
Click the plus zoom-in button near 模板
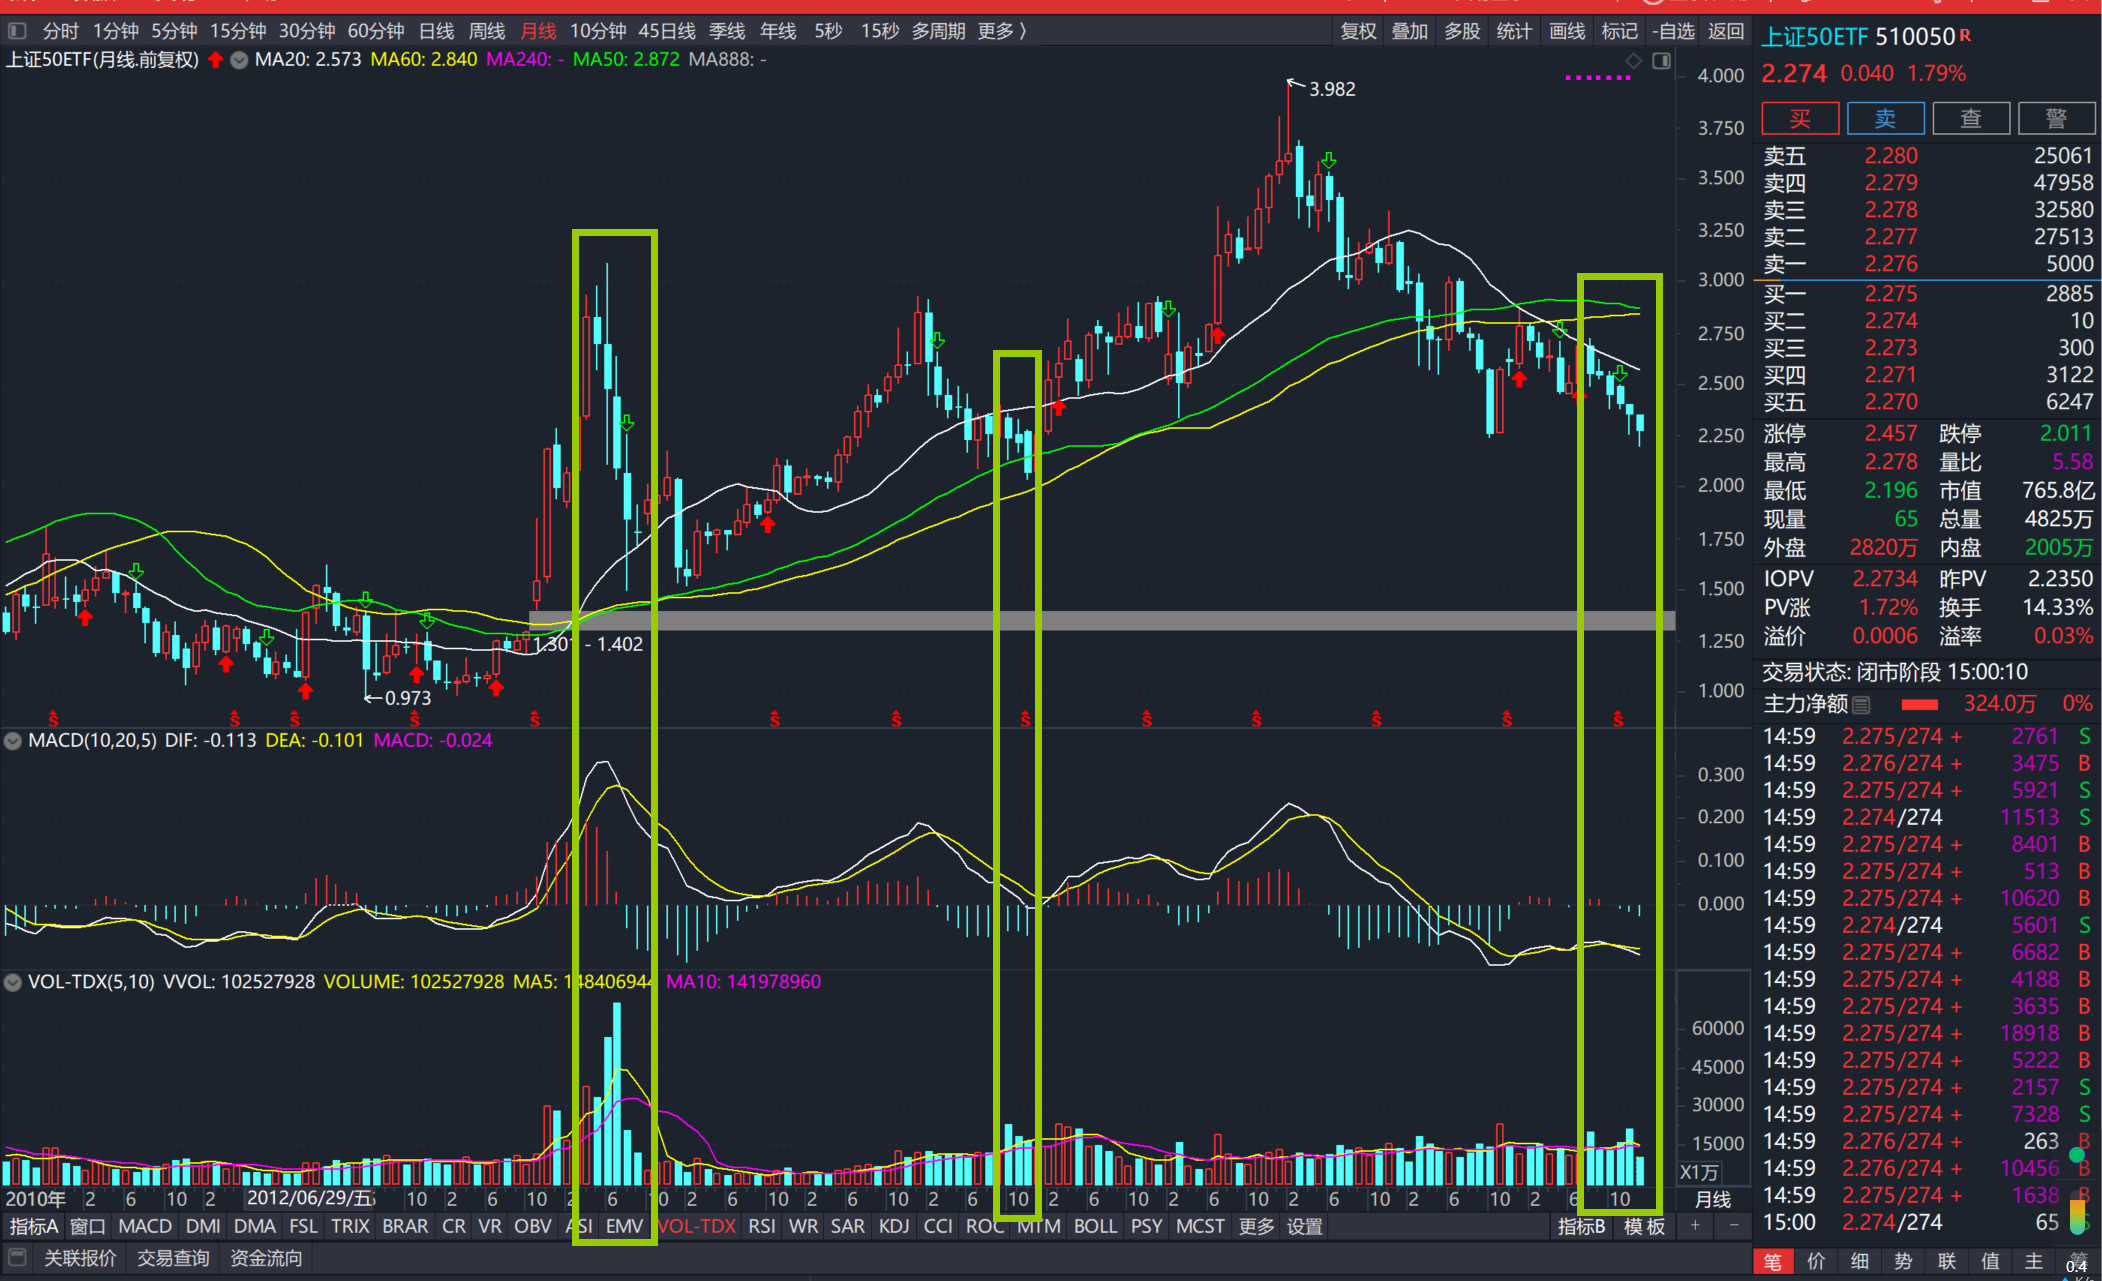pos(1695,1226)
